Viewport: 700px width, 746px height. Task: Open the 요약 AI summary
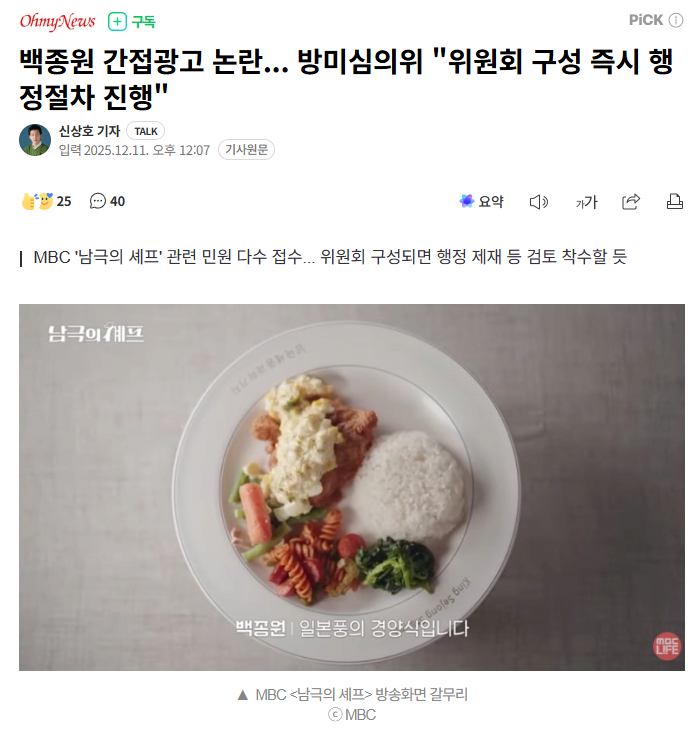482,202
